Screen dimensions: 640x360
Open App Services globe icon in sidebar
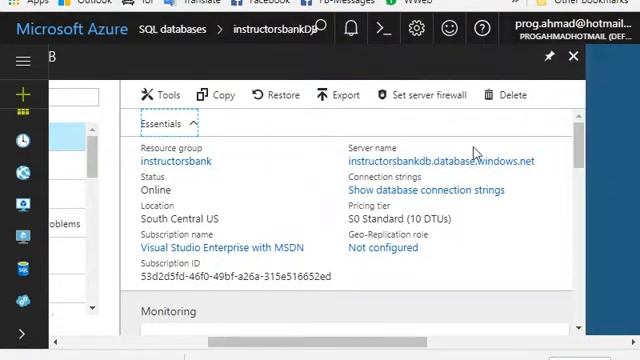pos(23,173)
